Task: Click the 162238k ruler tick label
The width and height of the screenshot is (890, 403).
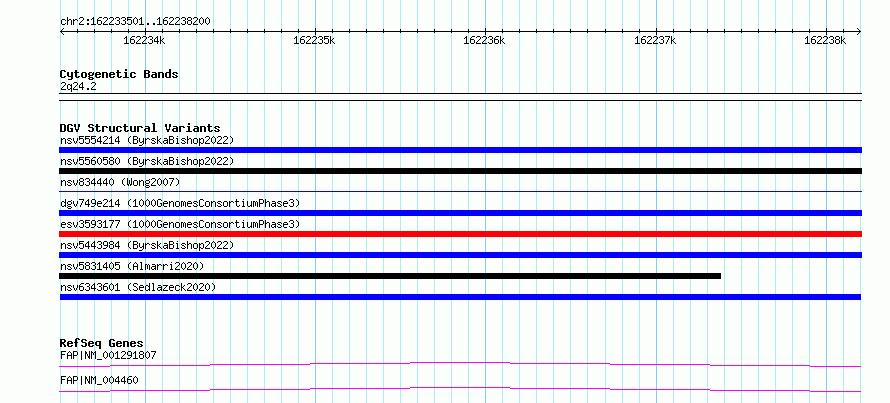Action: point(825,40)
